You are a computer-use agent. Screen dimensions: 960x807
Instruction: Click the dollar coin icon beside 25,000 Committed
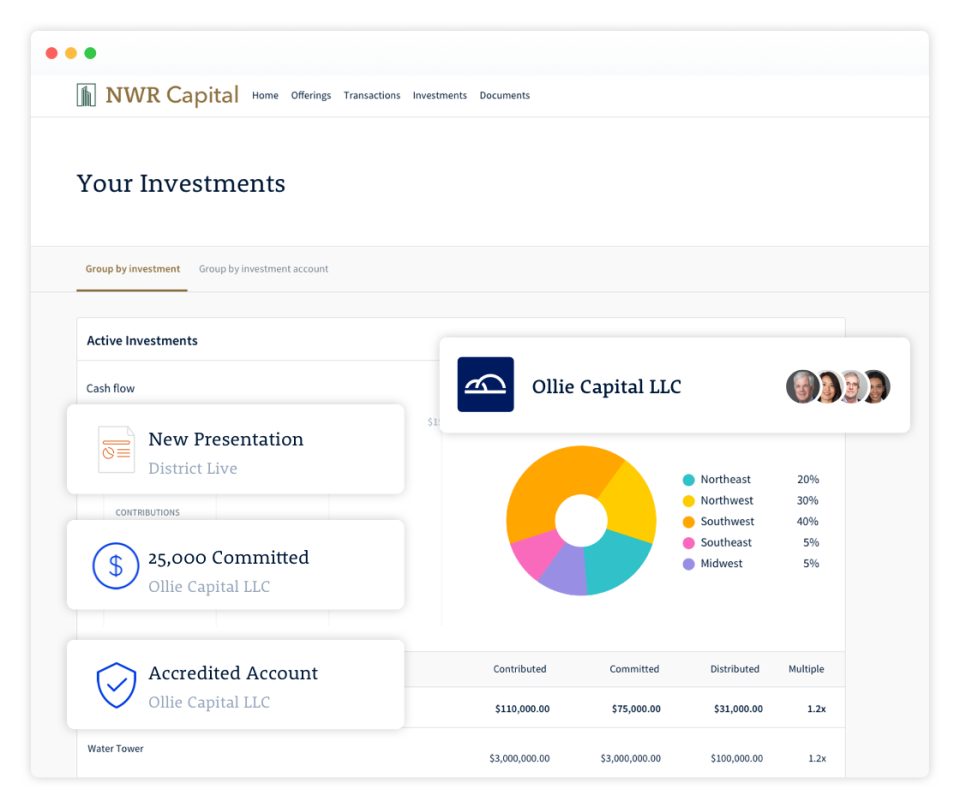tap(116, 565)
